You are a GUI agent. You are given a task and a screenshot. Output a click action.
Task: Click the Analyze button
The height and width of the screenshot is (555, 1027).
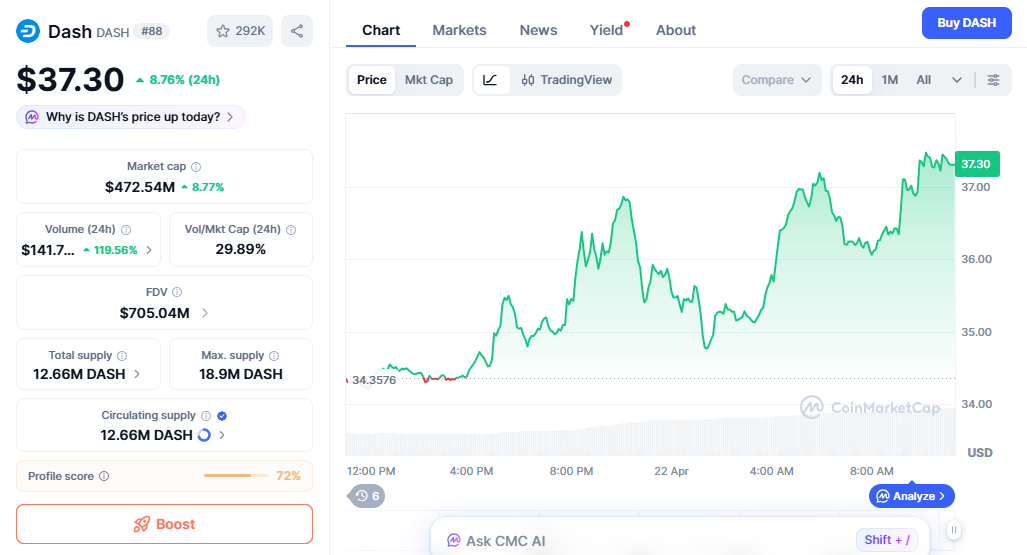(x=911, y=496)
